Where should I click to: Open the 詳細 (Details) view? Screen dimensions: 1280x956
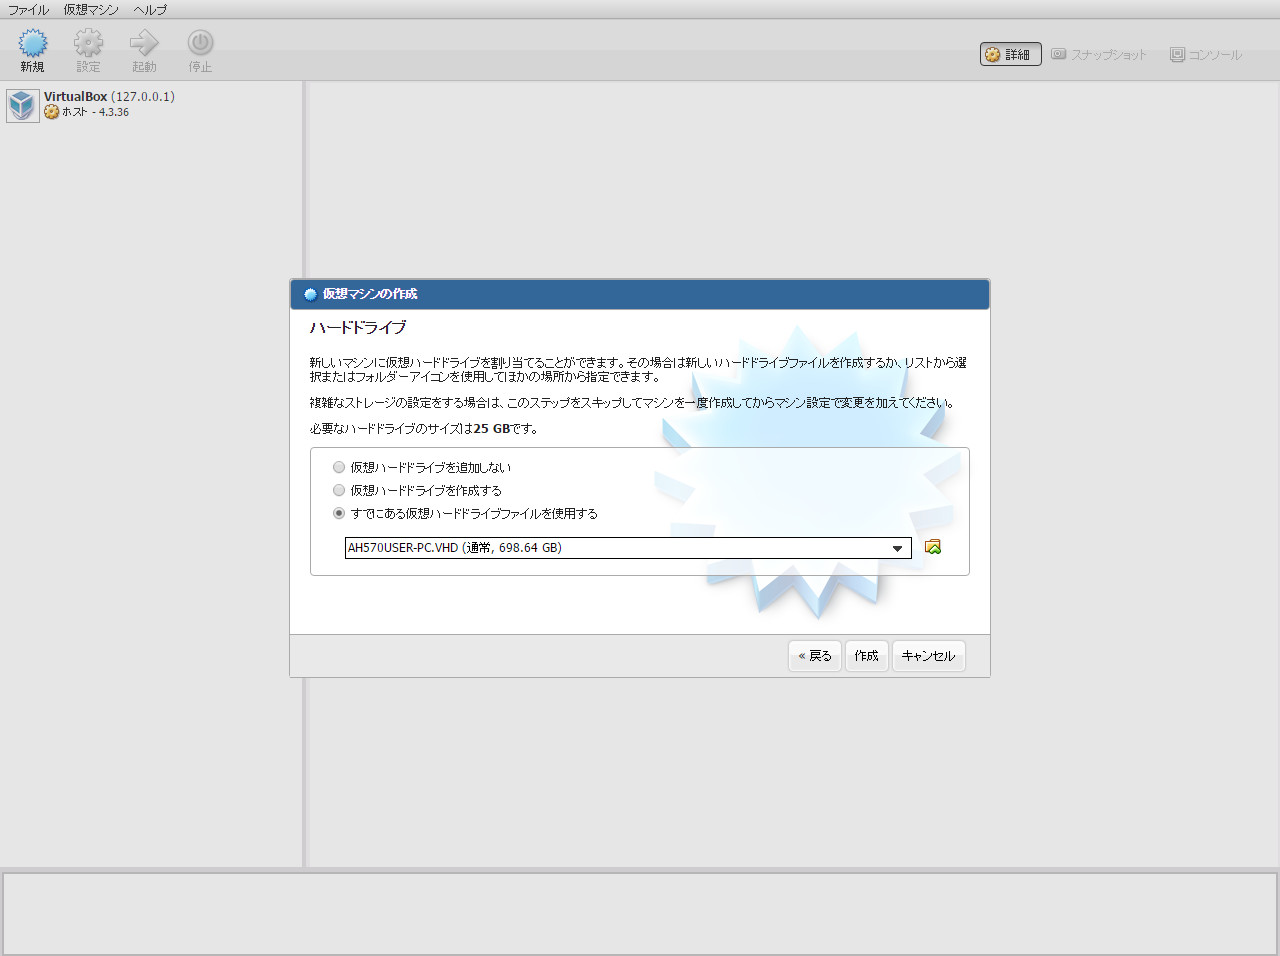coord(1010,54)
